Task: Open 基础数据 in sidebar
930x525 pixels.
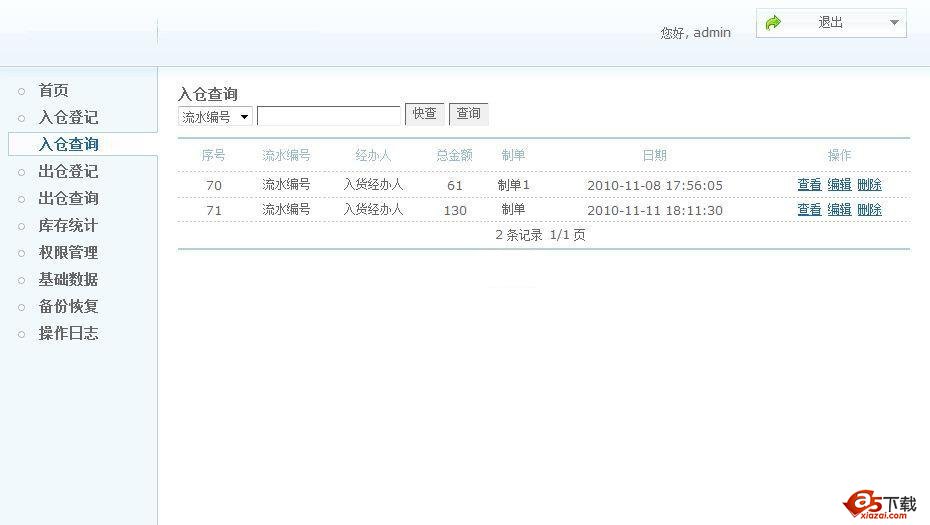Action: [x=68, y=279]
